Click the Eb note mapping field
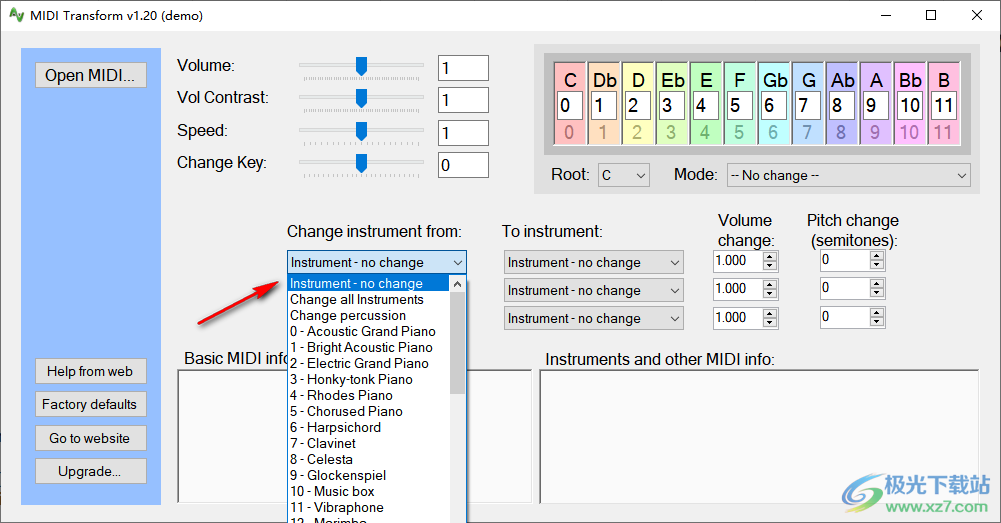Viewport: 1001px width, 523px height. pos(672,105)
